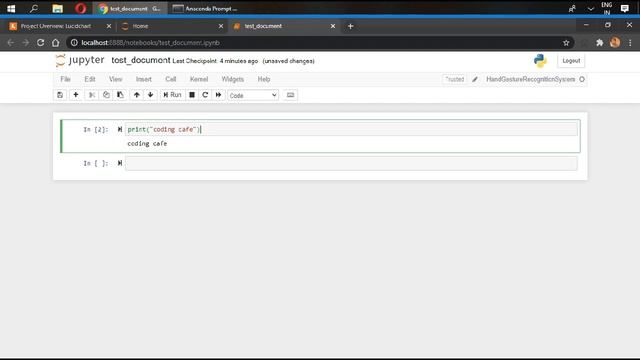Open Windows search from the taskbar
Image resolution: width=640 pixels, height=360 pixels.
click(x=34, y=8)
